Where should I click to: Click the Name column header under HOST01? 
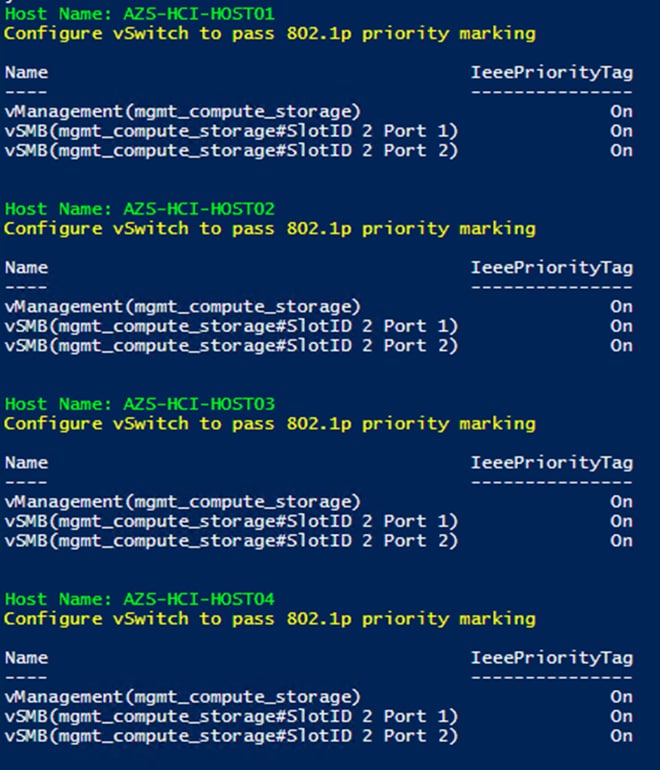point(27,73)
